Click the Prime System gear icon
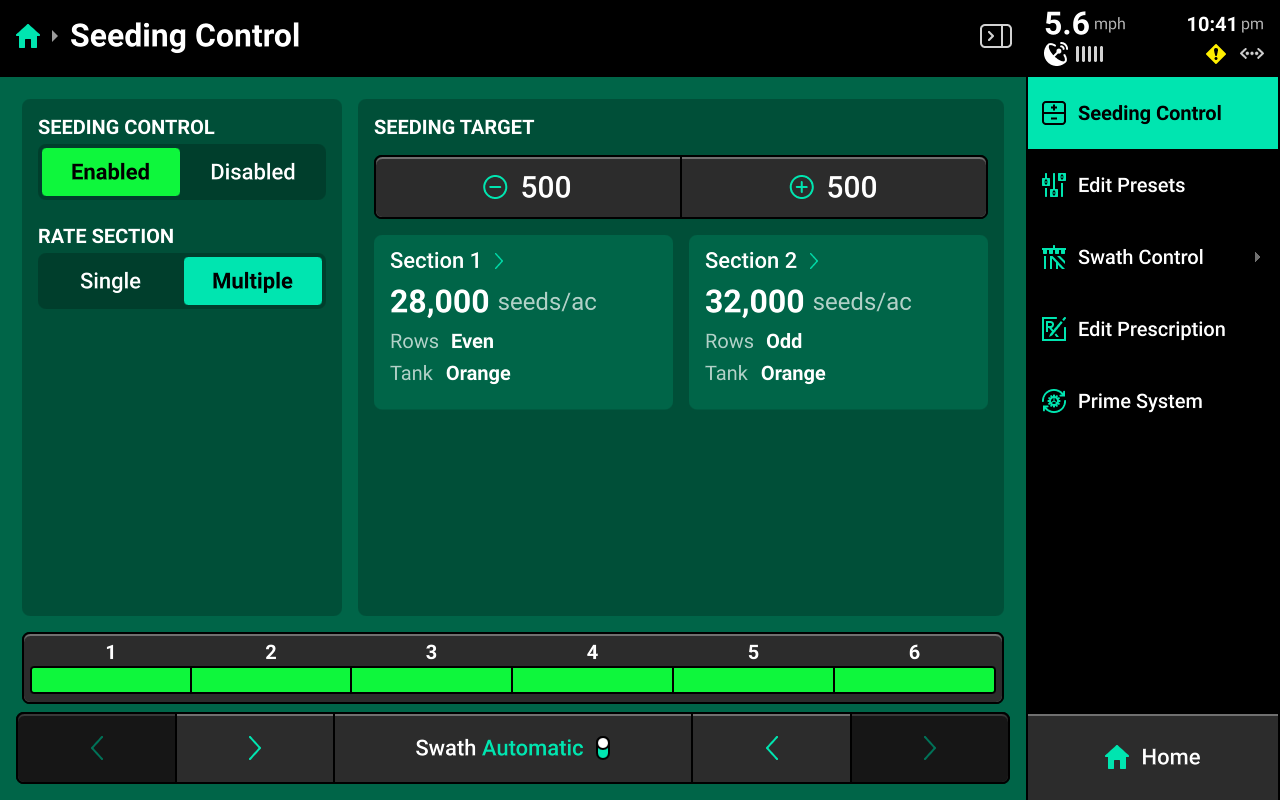This screenshot has height=800, width=1280. coord(1054,401)
